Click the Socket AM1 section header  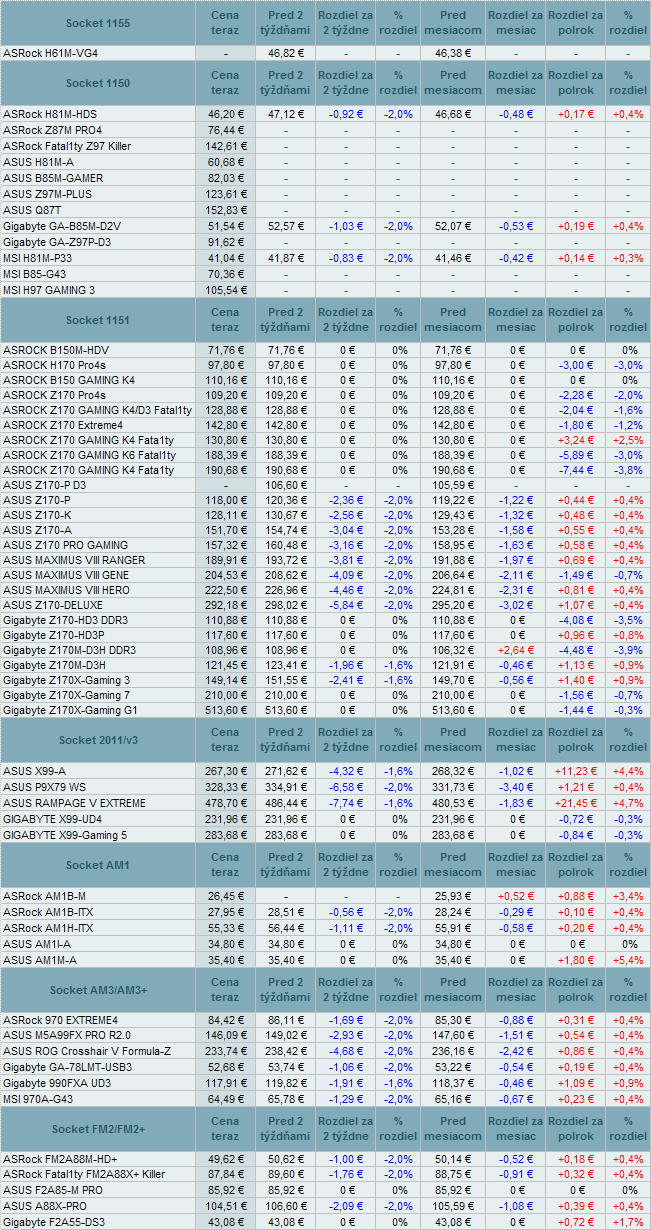point(97,865)
